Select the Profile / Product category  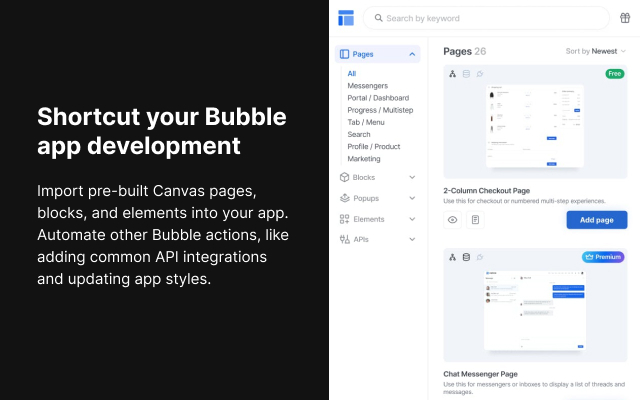coord(373,147)
